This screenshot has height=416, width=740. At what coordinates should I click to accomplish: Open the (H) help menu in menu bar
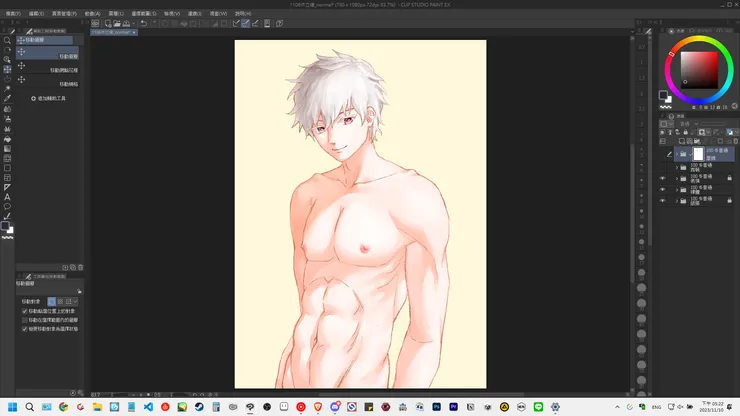(243, 14)
